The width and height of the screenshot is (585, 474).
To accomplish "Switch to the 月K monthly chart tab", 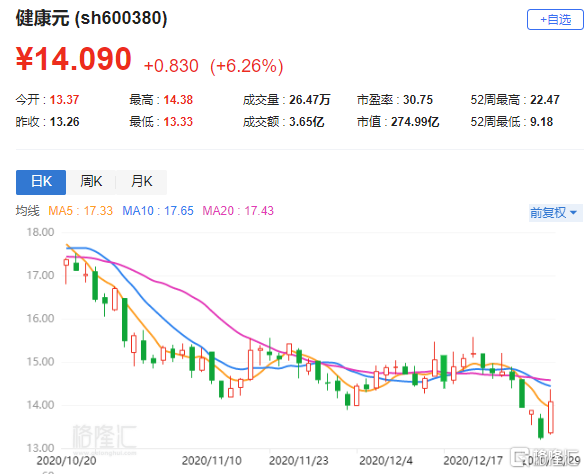I will pos(141,182).
